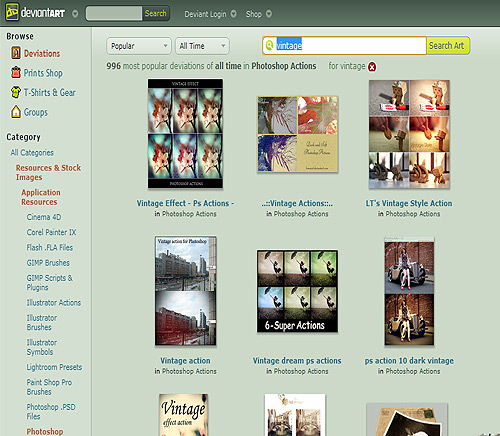Open the Groups link

(36, 112)
